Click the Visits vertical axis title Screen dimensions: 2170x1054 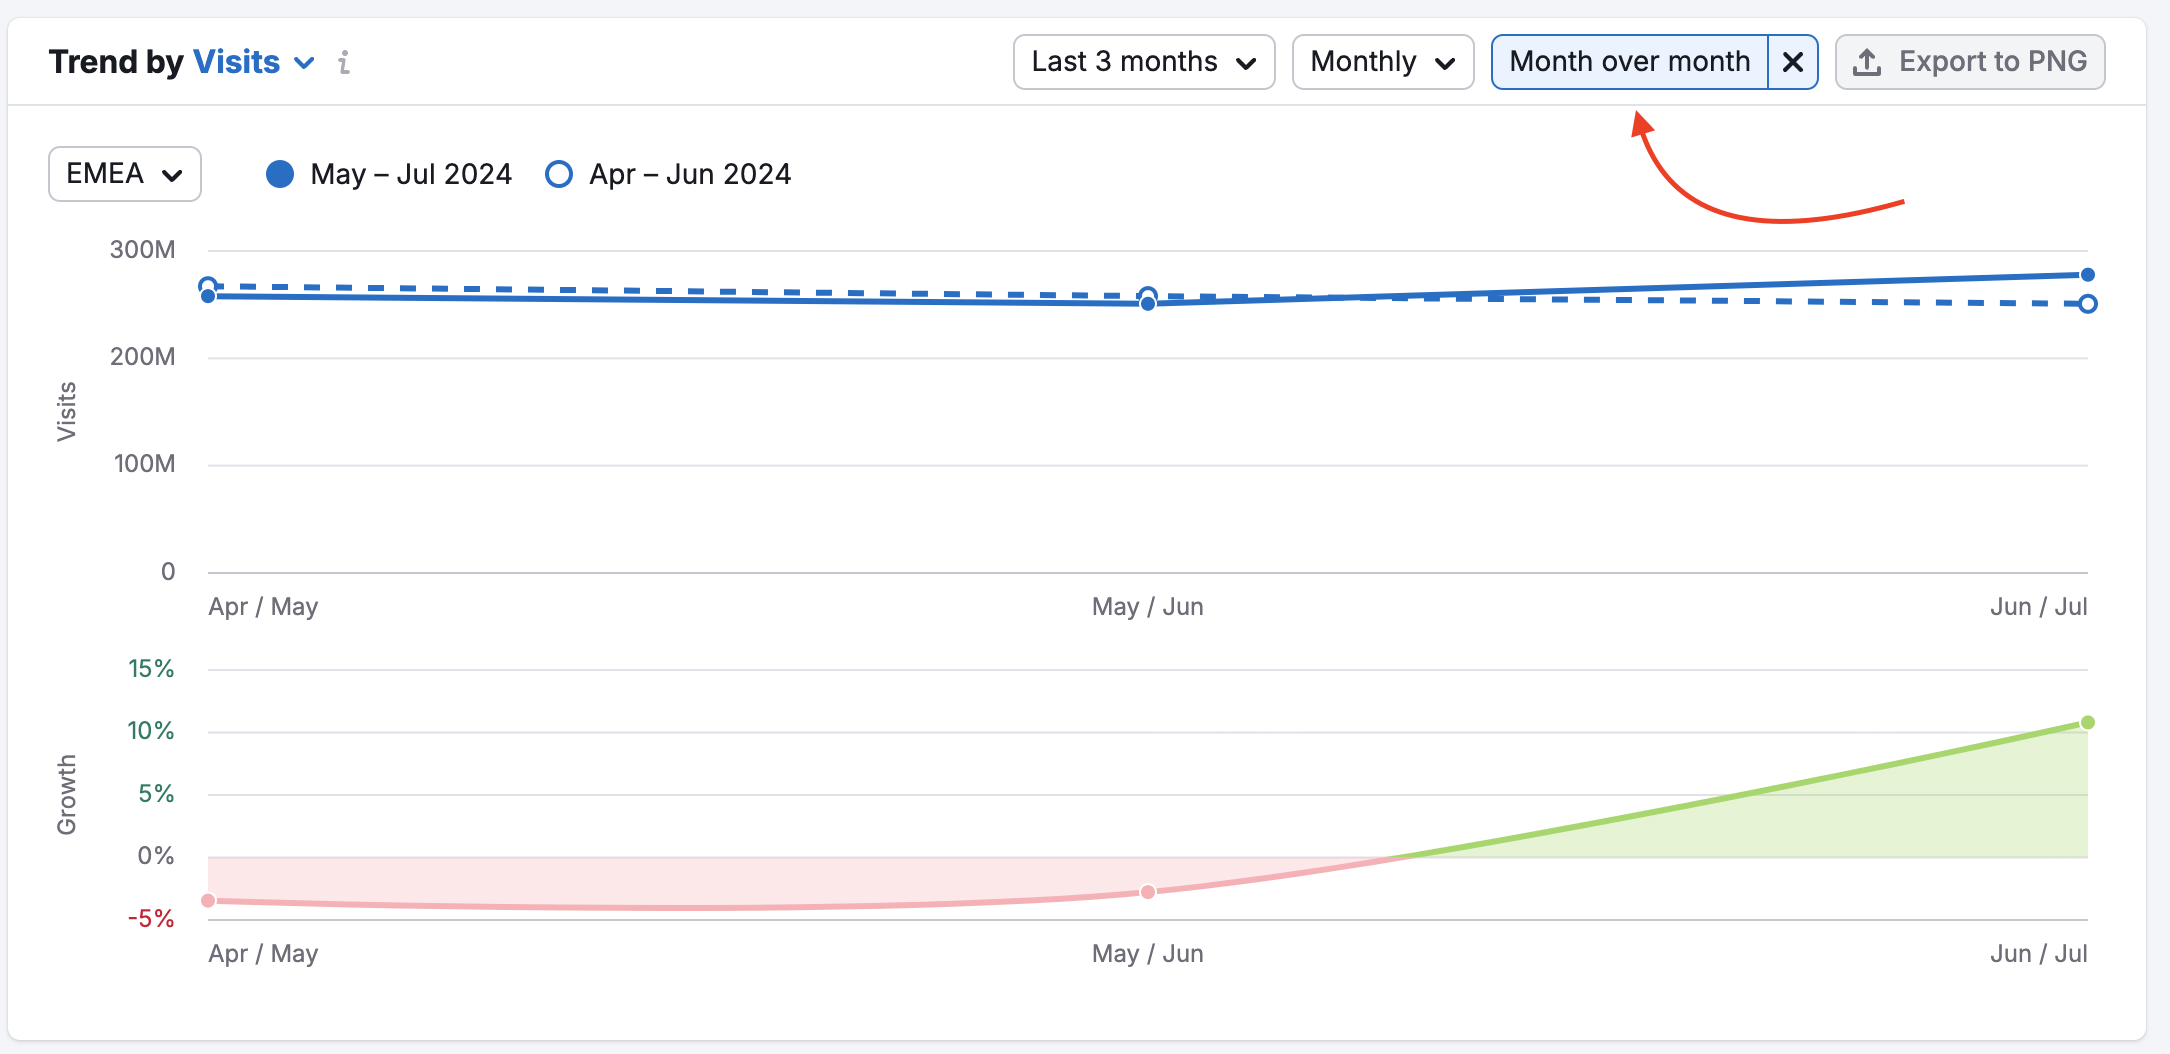click(x=66, y=411)
